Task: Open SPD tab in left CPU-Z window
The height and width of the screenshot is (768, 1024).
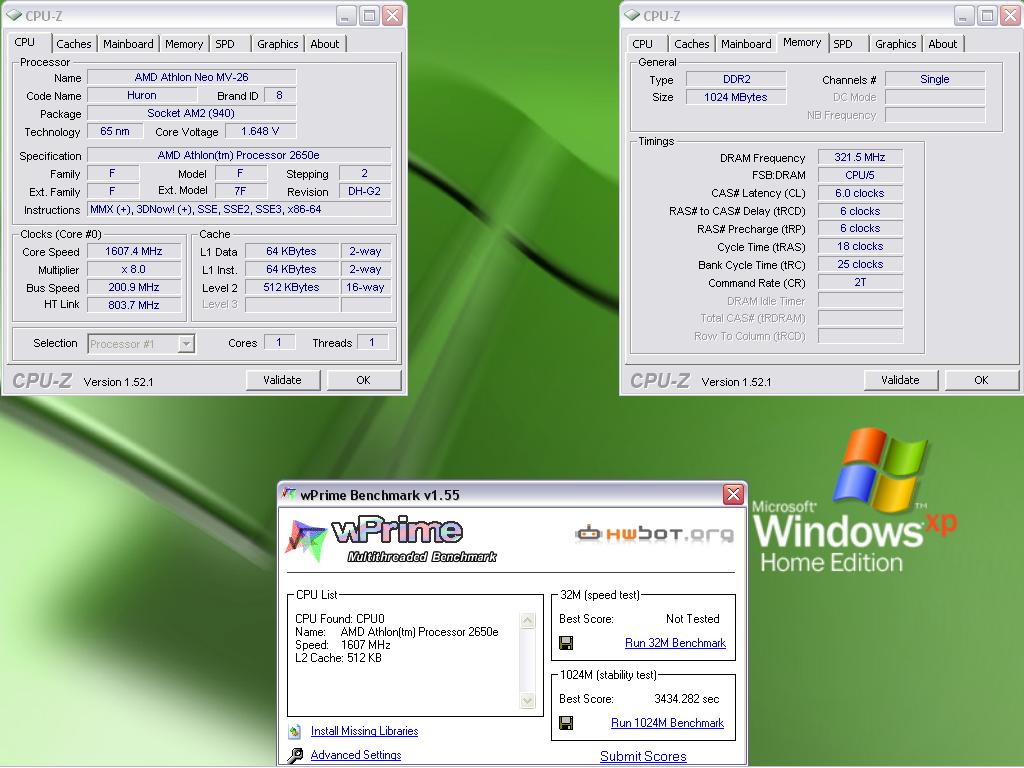Action: click(225, 44)
